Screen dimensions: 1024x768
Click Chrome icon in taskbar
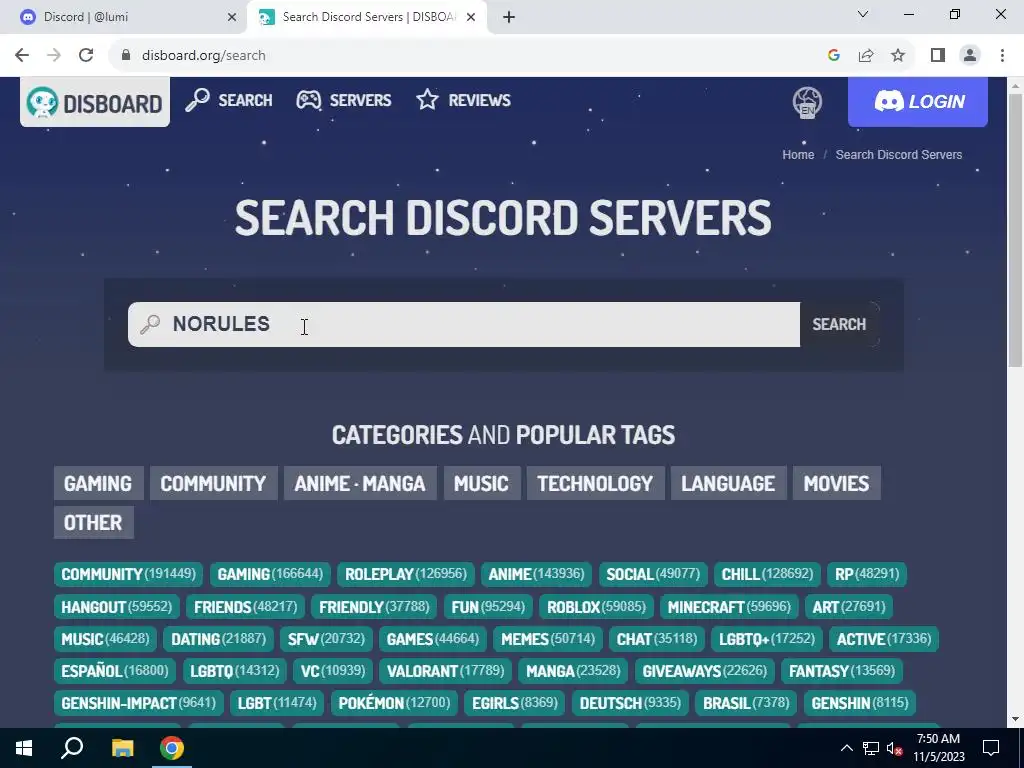pyautogui.click(x=172, y=748)
